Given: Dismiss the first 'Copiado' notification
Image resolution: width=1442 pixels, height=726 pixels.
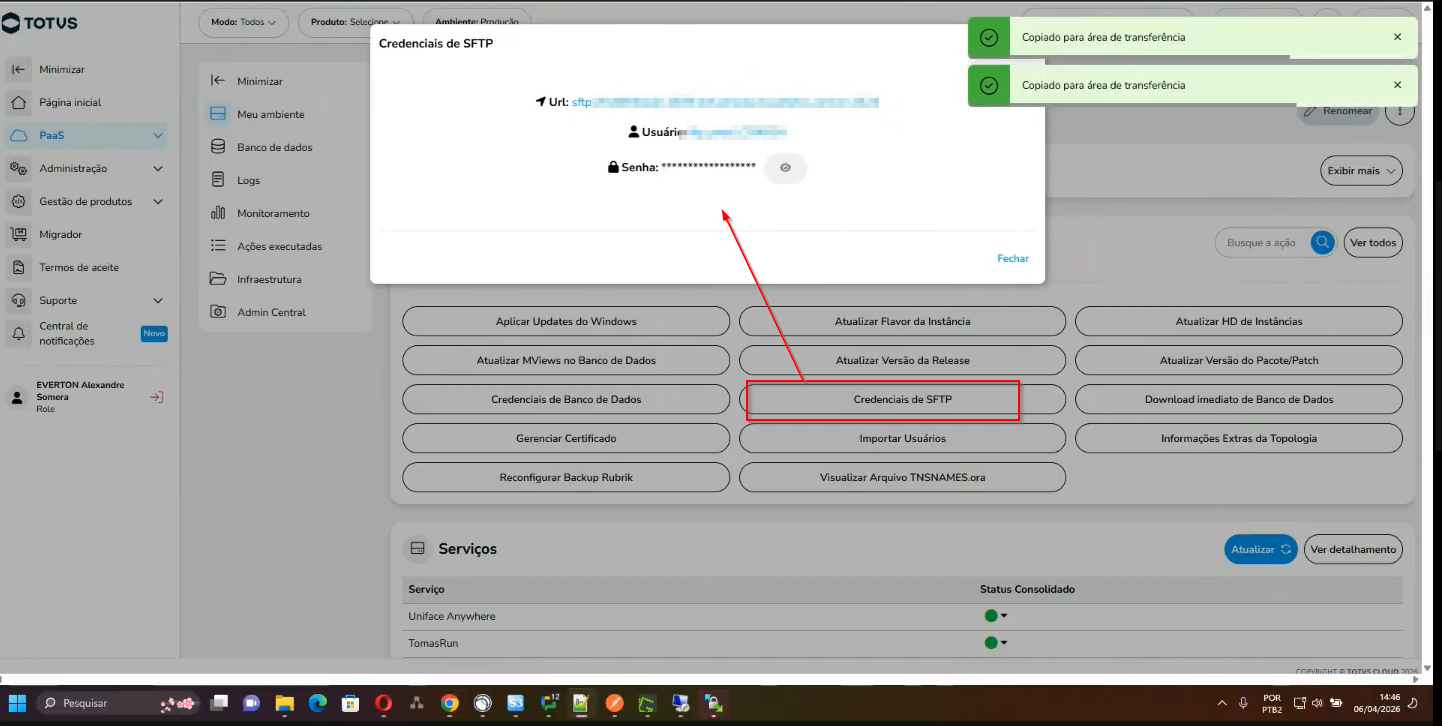Looking at the screenshot, I should tap(1397, 37).
